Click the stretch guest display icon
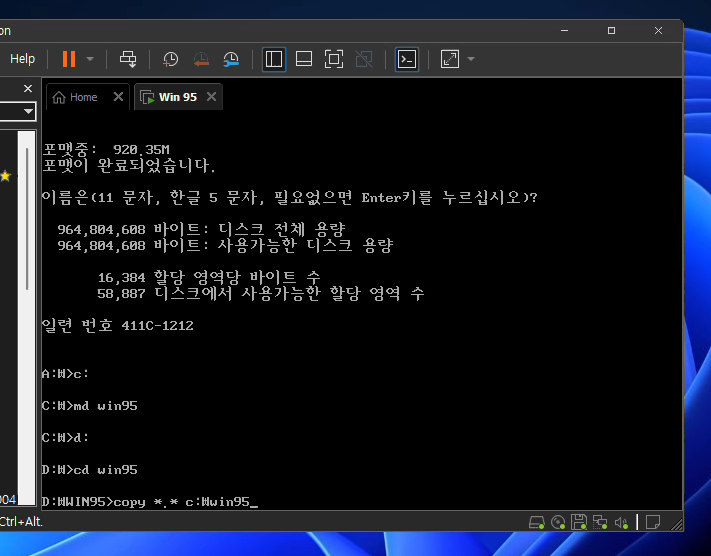The image size is (711, 556). 450,59
